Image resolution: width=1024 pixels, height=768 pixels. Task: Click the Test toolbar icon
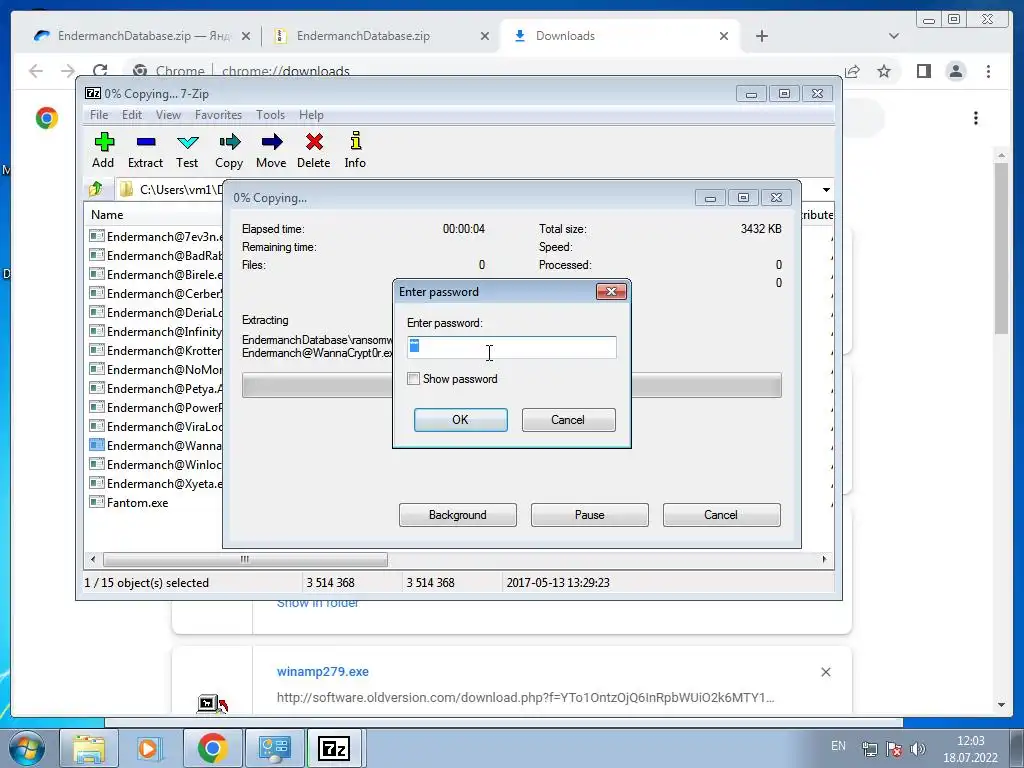coord(187,150)
